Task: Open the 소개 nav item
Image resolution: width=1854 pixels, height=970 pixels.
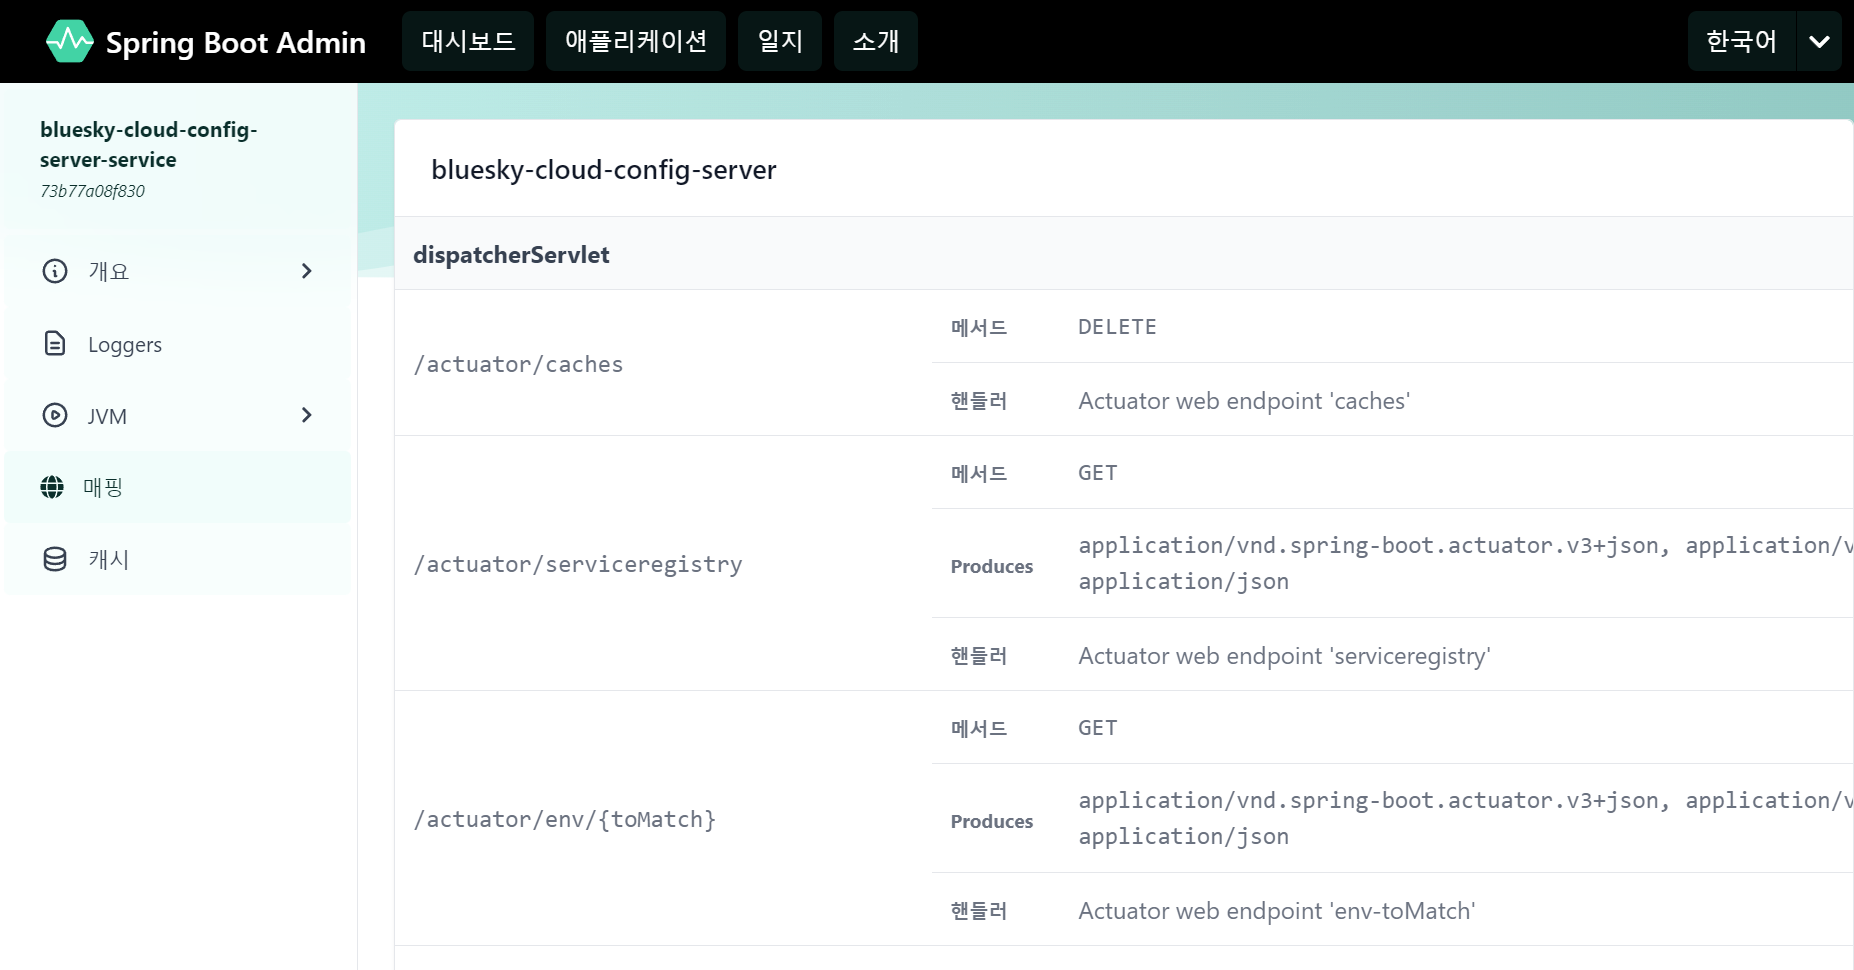Action: tap(876, 41)
